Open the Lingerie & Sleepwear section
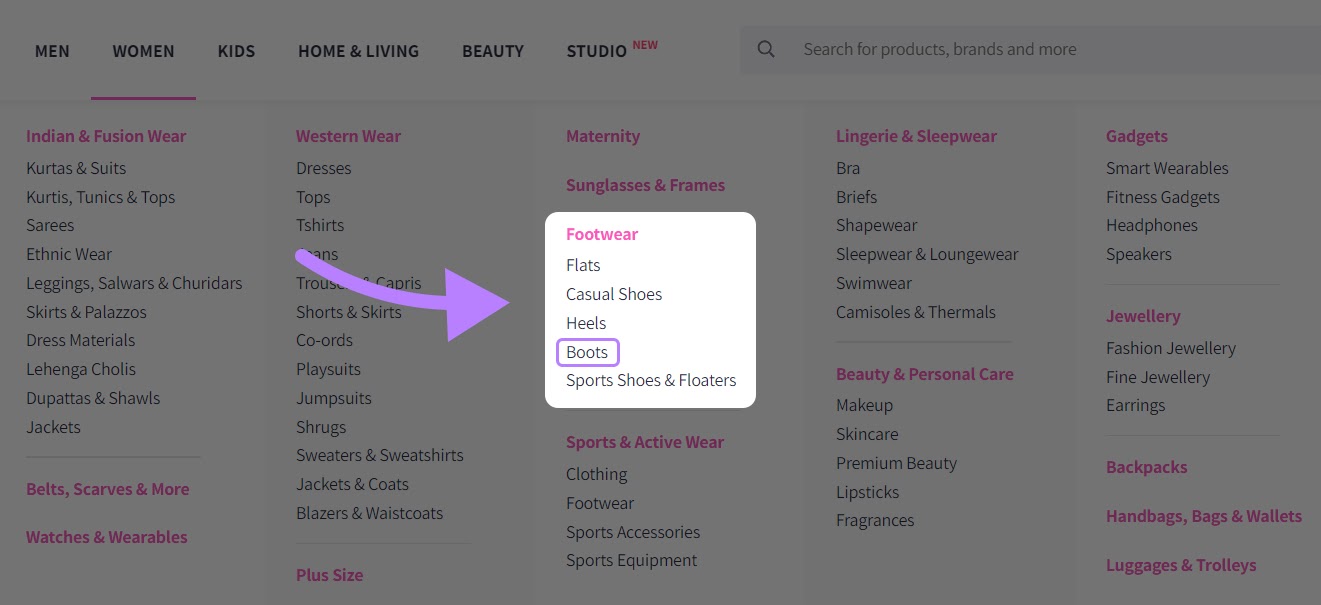This screenshot has height=605, width=1321. coord(916,135)
